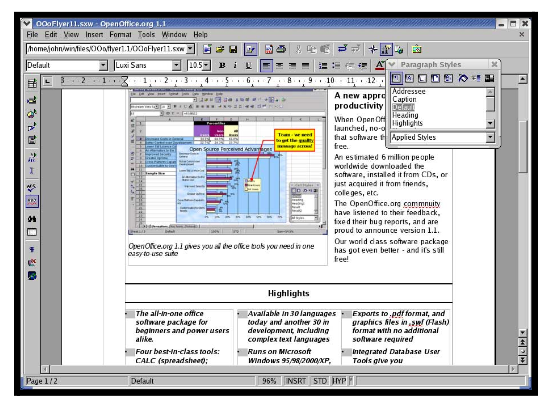Image resolution: width=548 pixels, height=403 pixels.
Task: Open the Hyperlink dialog icon
Action: (399, 49)
